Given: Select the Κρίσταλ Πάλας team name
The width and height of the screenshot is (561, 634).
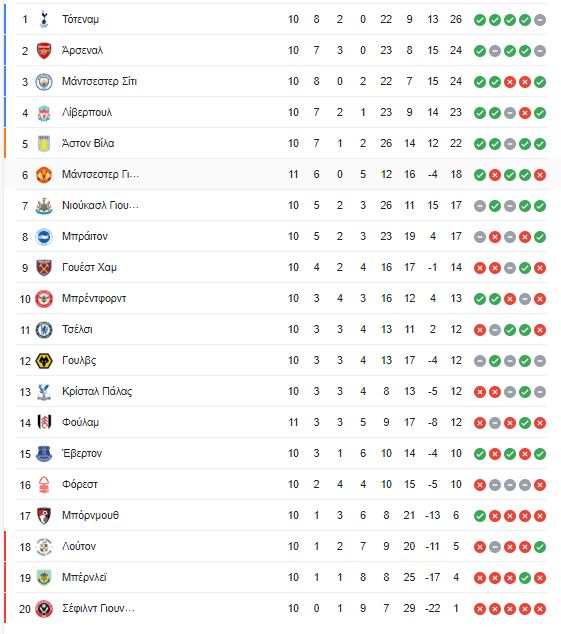Looking at the screenshot, I should (97, 391).
